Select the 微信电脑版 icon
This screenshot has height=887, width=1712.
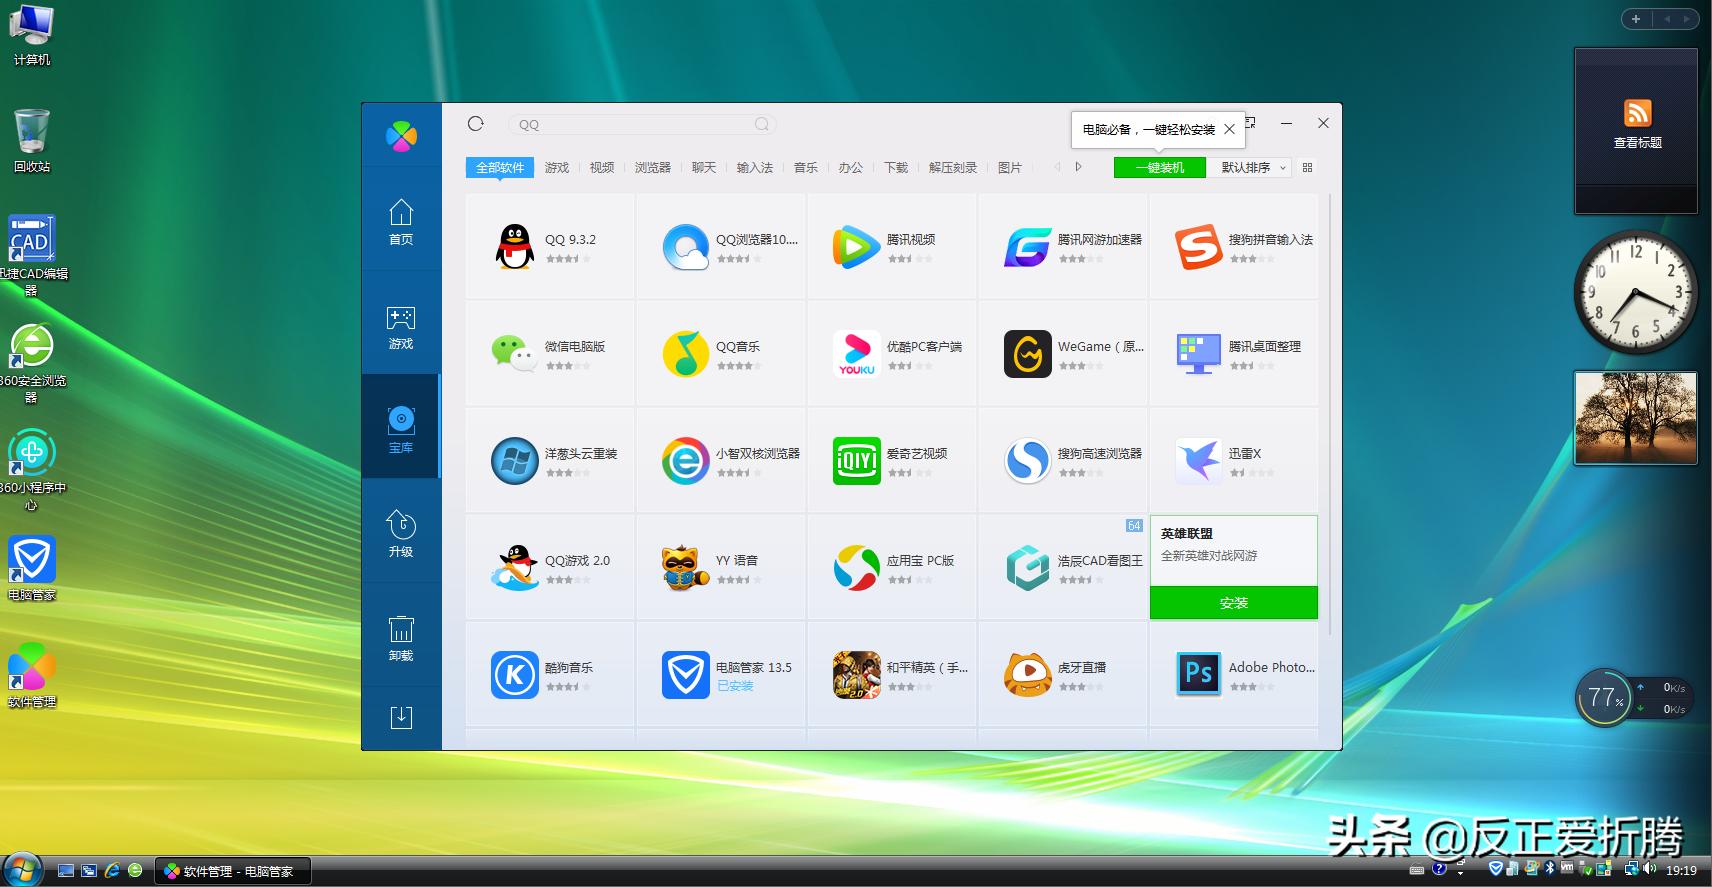point(515,354)
